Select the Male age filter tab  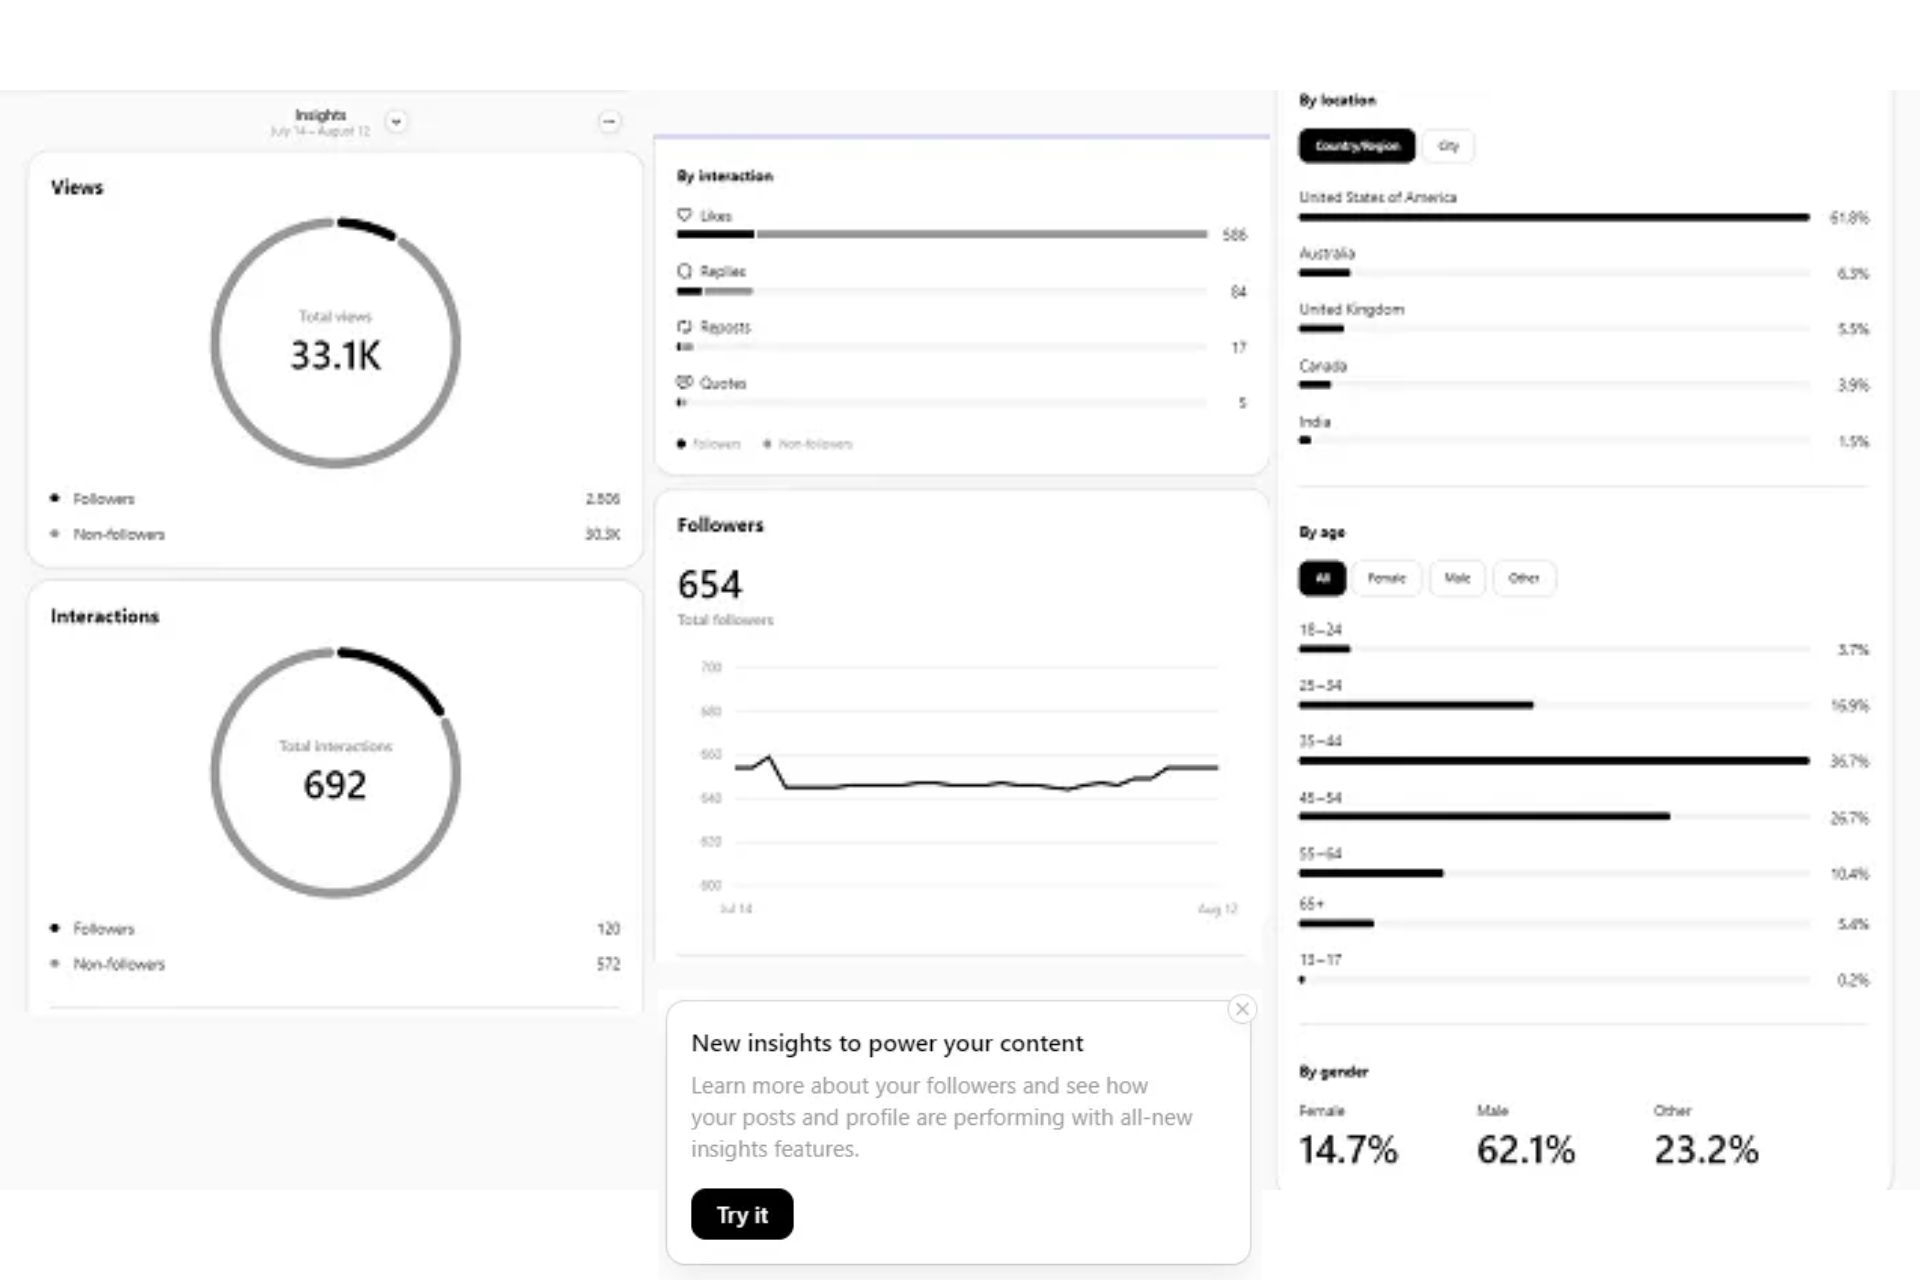[1456, 577]
